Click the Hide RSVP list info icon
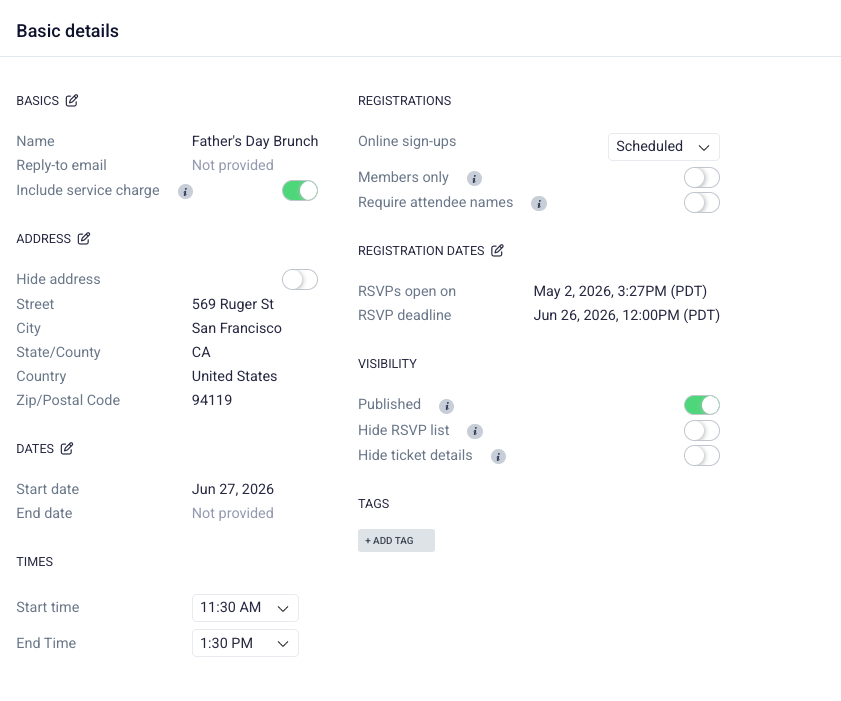The width and height of the screenshot is (841, 701). 475,431
